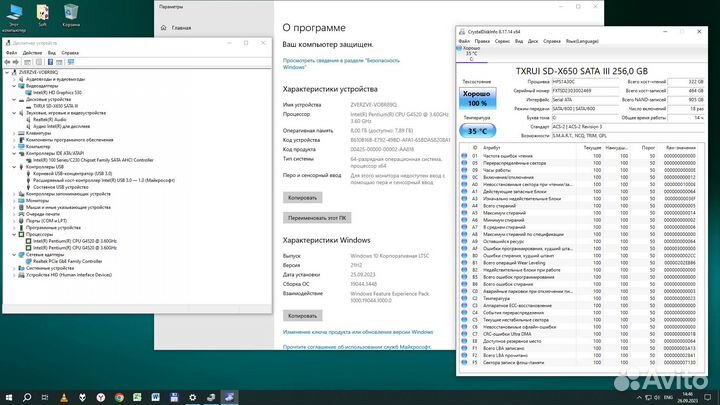The height and width of the screenshot is (405, 720).
Task: Click Device Manager help toolbar icon
Action: pyautogui.click(x=51, y=62)
